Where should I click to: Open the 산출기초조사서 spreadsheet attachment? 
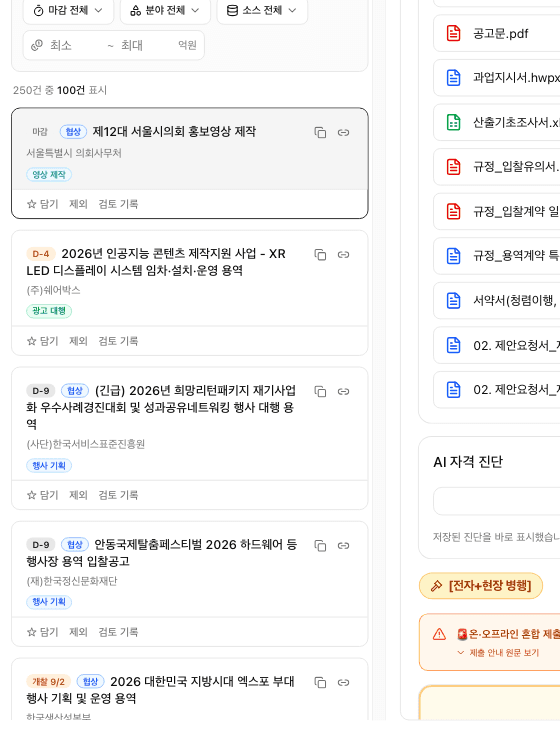click(497, 123)
